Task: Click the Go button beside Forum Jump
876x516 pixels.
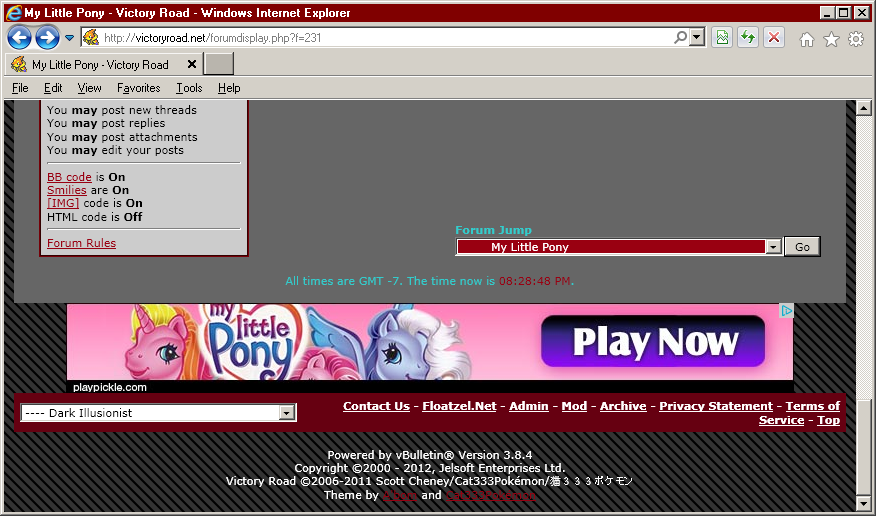Action: coord(802,247)
